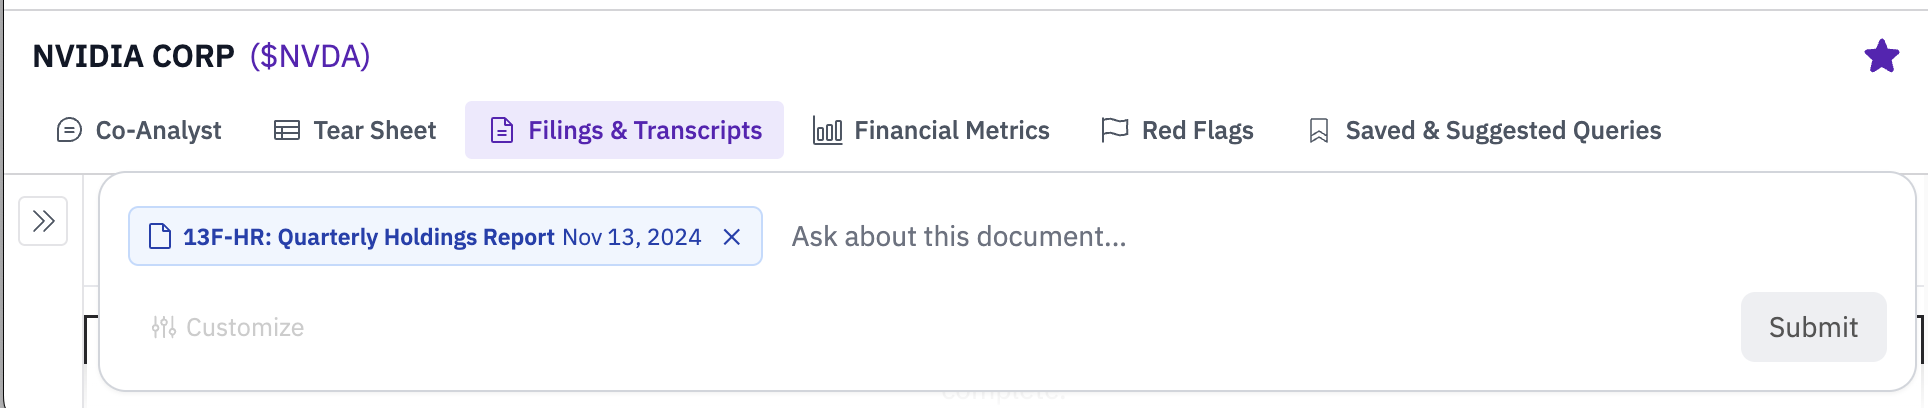This screenshot has height=408, width=1928.
Task: Click the Tear Sheet table icon
Action: (287, 130)
